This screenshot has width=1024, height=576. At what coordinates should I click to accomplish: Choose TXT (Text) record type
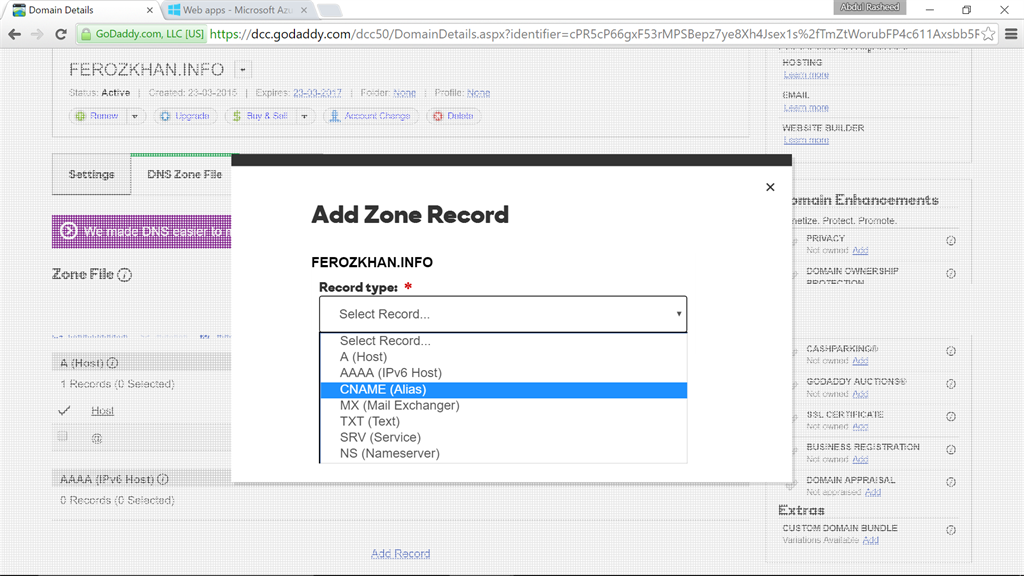pos(503,421)
